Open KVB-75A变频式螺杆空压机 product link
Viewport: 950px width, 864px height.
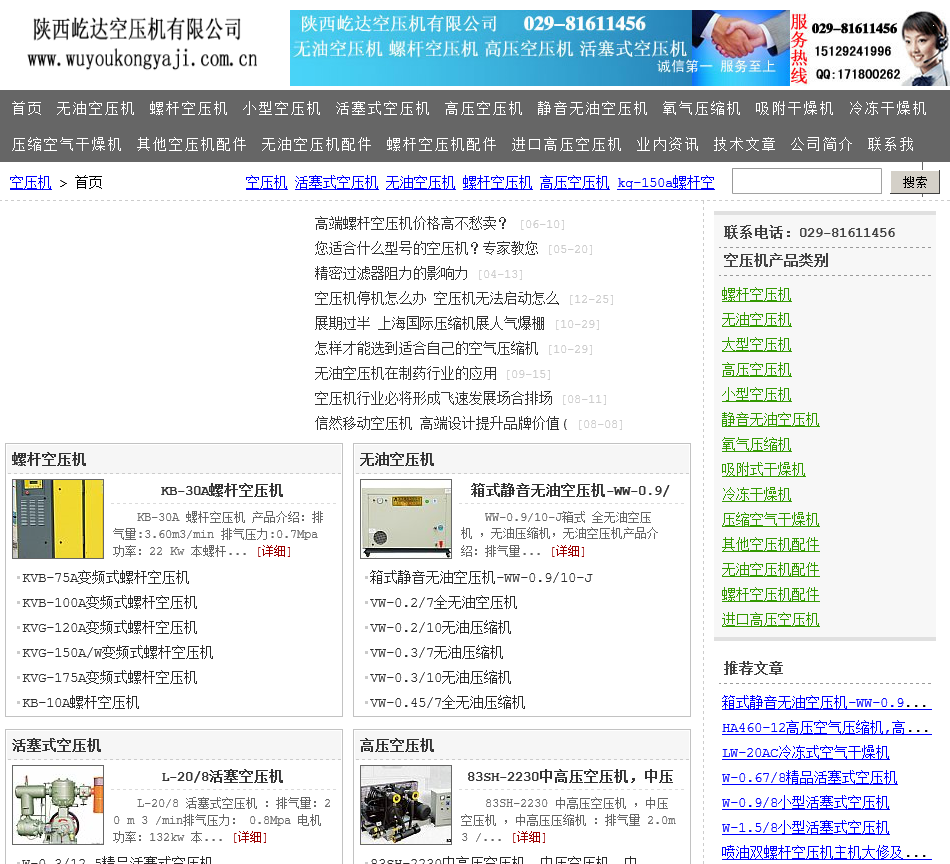[105, 577]
